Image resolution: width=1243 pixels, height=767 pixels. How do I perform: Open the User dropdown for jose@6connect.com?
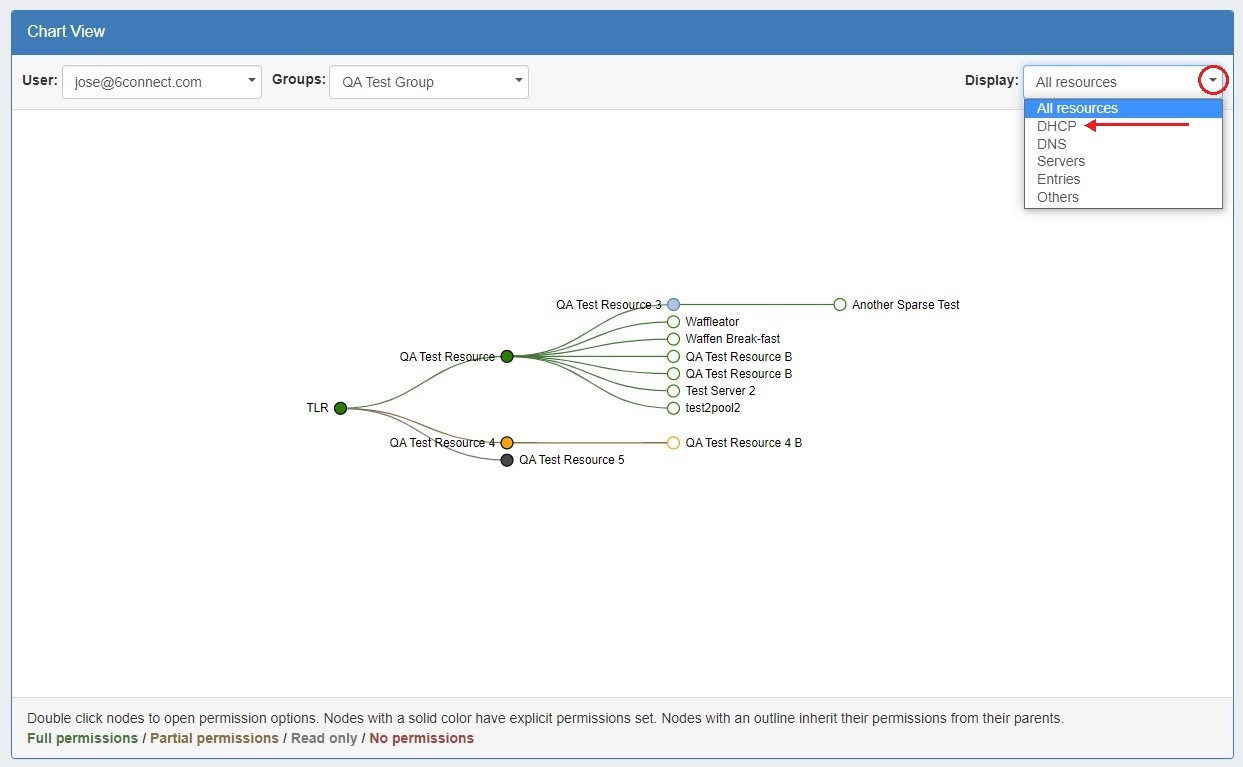(161, 82)
